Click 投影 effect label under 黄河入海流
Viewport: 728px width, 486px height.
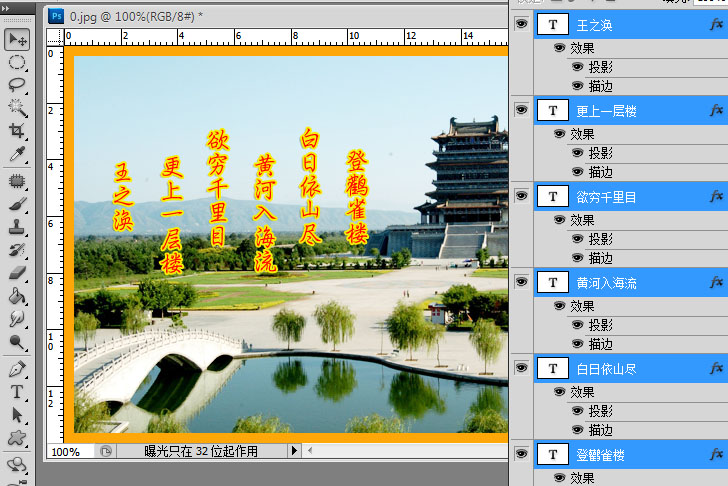pos(601,325)
